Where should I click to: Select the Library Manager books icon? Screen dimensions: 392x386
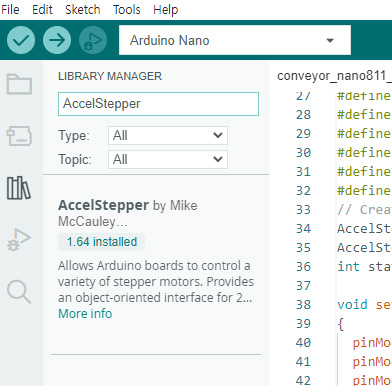pyautogui.click(x=19, y=188)
